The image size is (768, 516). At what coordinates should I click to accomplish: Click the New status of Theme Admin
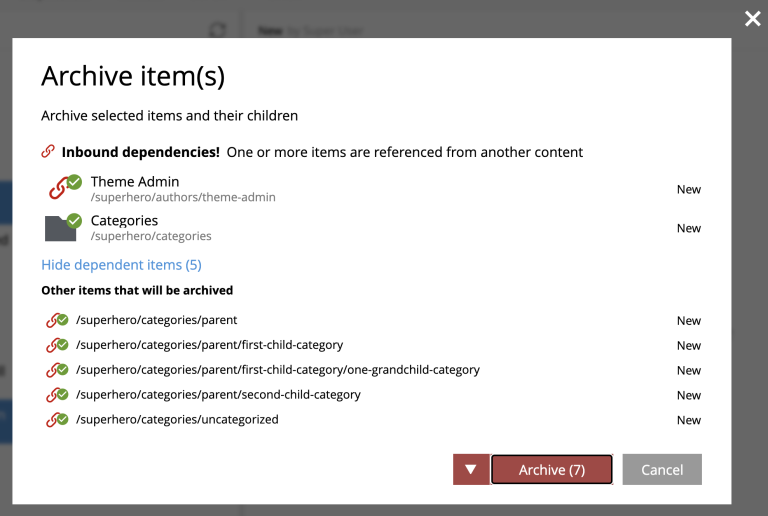[688, 189]
